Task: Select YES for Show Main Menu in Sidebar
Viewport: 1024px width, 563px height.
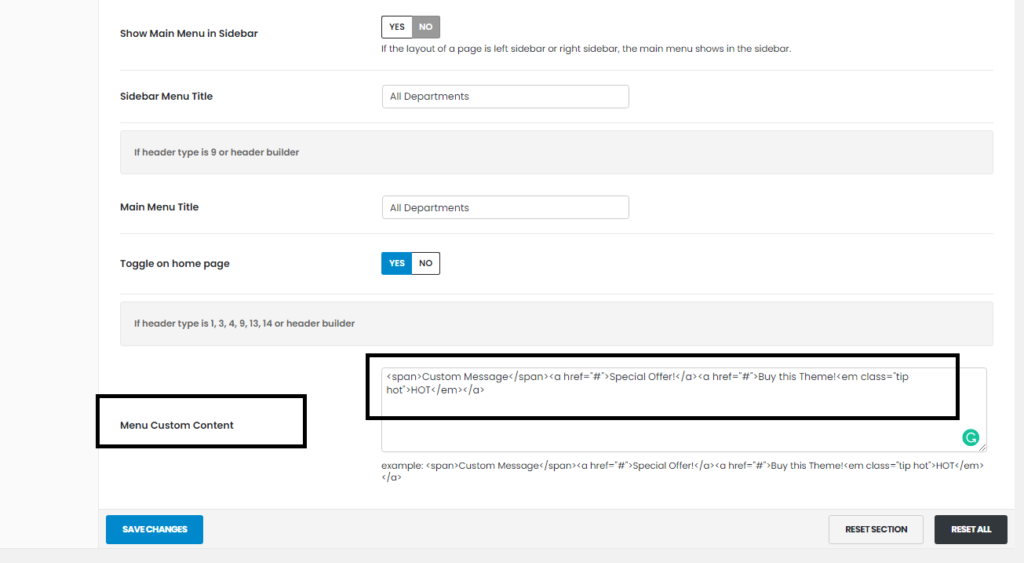Action: [397, 27]
